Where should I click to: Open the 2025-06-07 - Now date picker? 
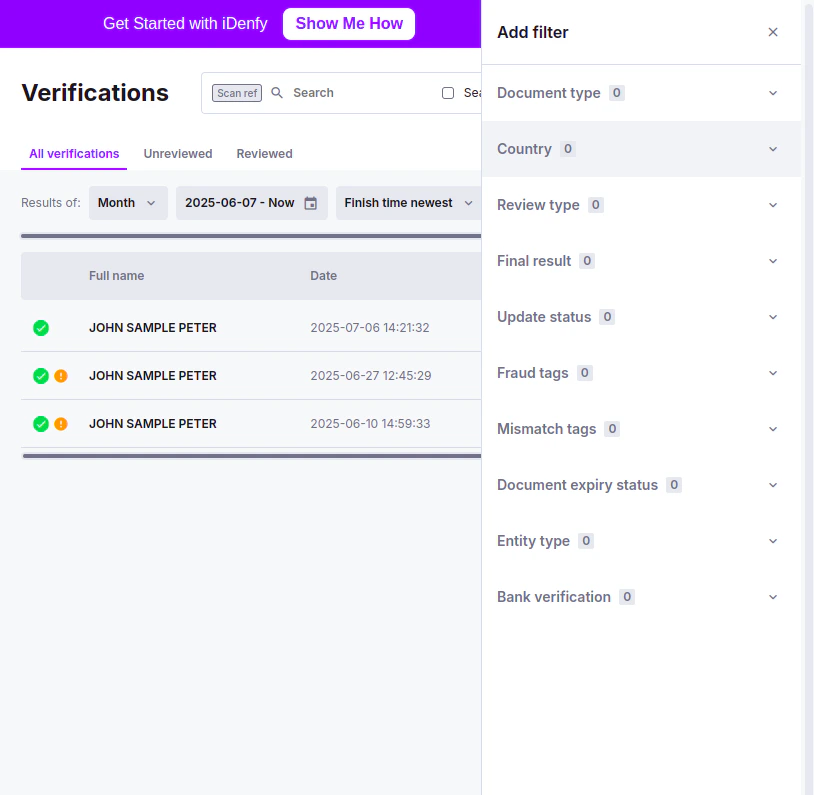click(251, 203)
